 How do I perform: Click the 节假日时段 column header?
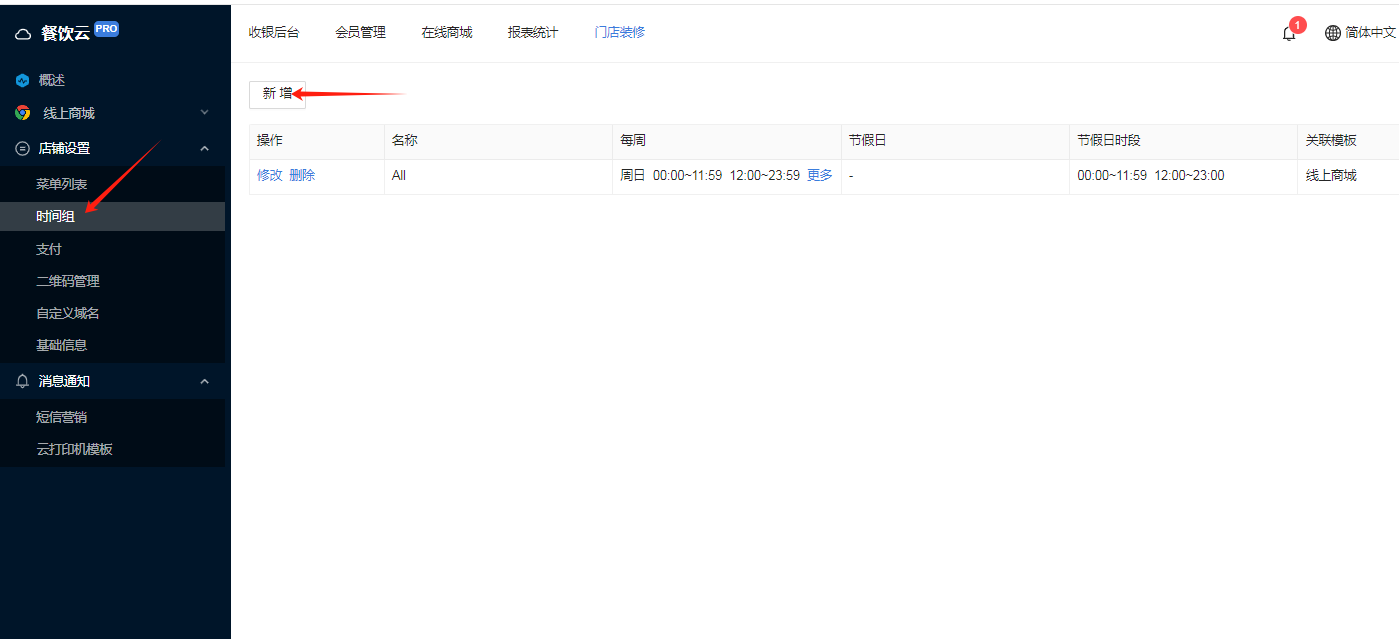[1183, 141]
